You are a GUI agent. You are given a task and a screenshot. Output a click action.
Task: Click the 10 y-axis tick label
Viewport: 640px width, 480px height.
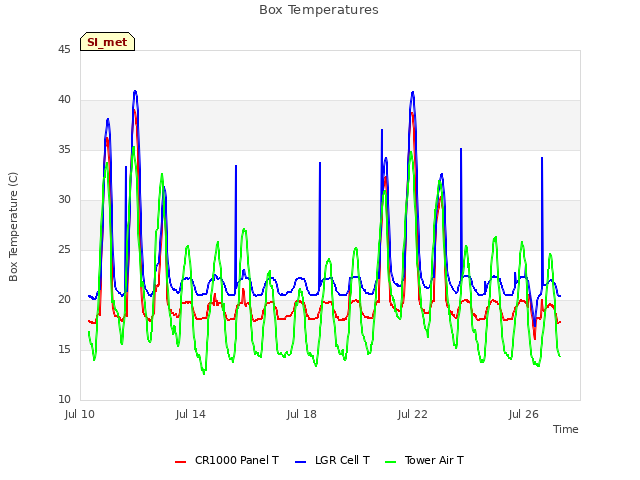(x=64, y=399)
